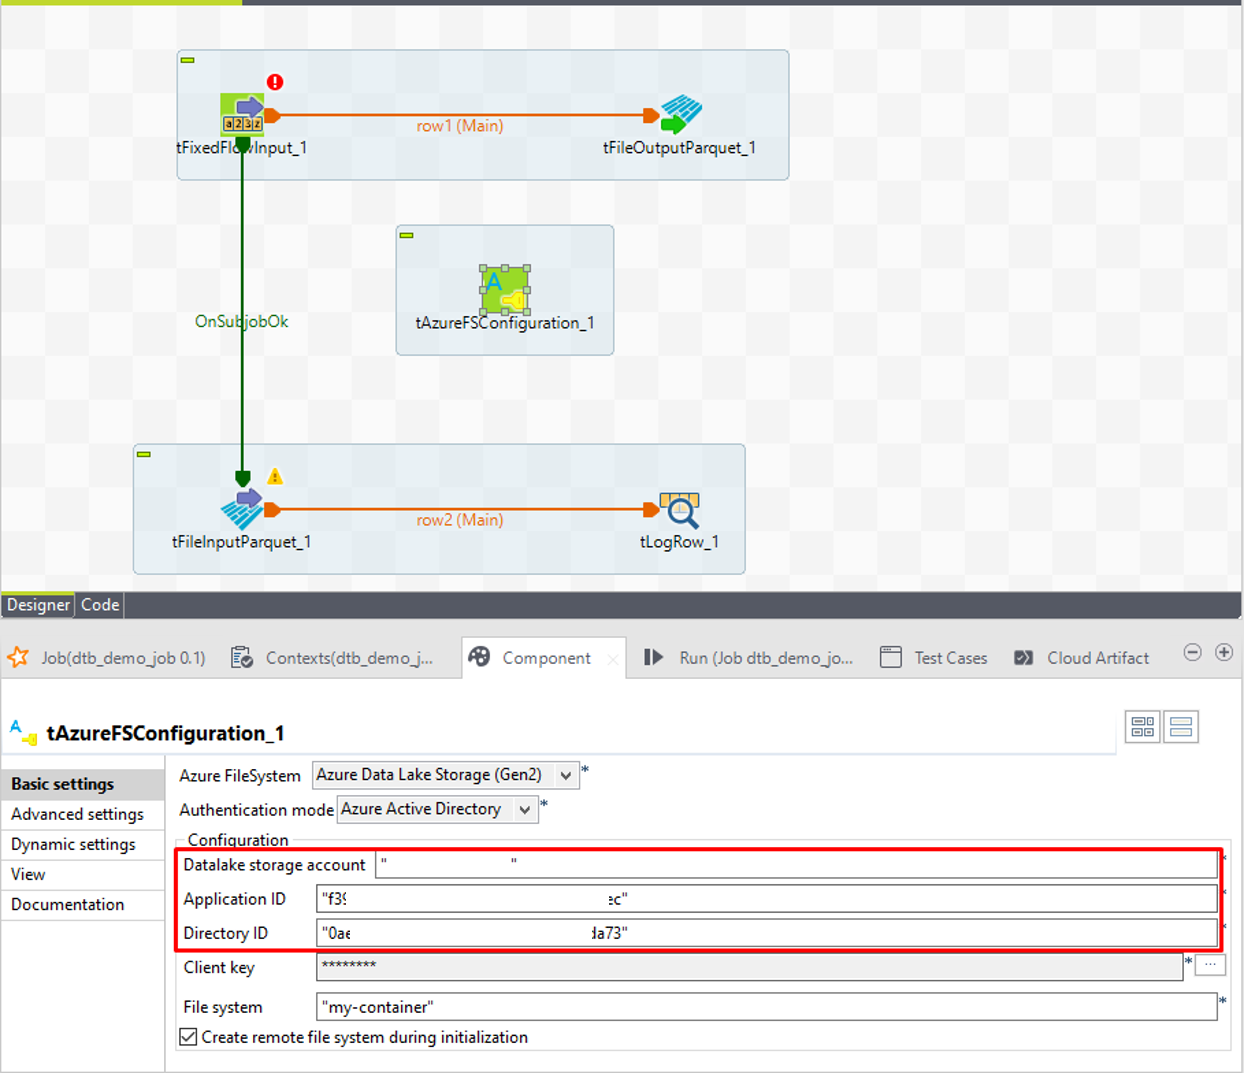Select the tLogRow_1 component icon
Image resolution: width=1244 pixels, height=1073 pixels.
click(680, 509)
